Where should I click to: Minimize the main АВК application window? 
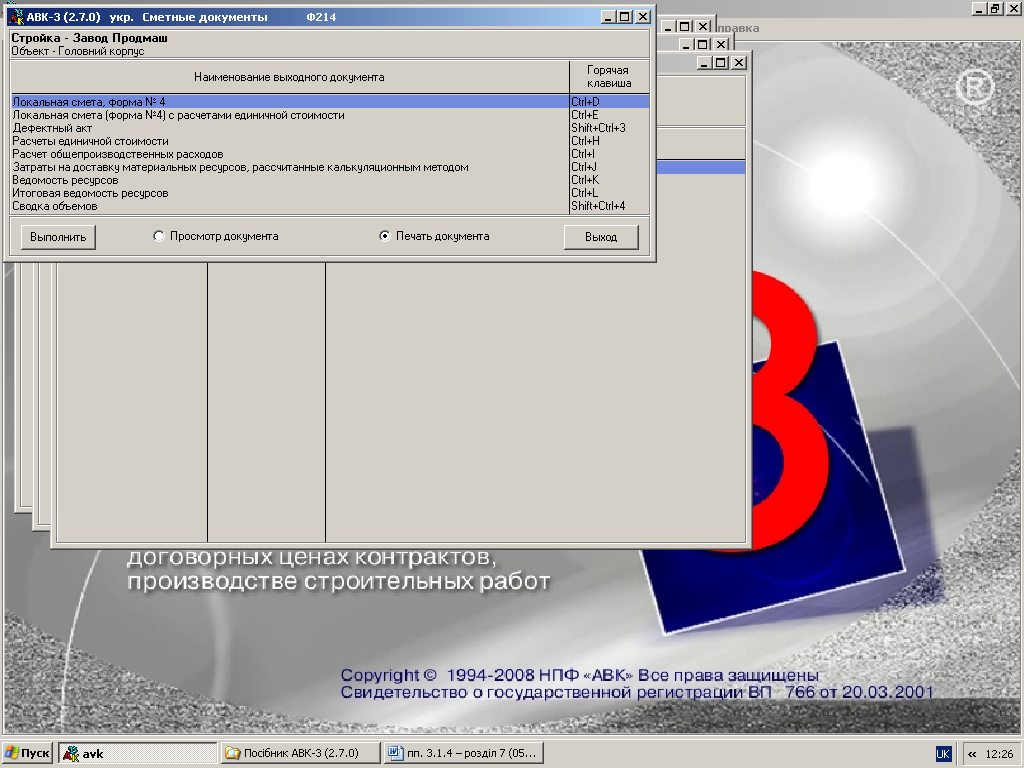(979, 8)
